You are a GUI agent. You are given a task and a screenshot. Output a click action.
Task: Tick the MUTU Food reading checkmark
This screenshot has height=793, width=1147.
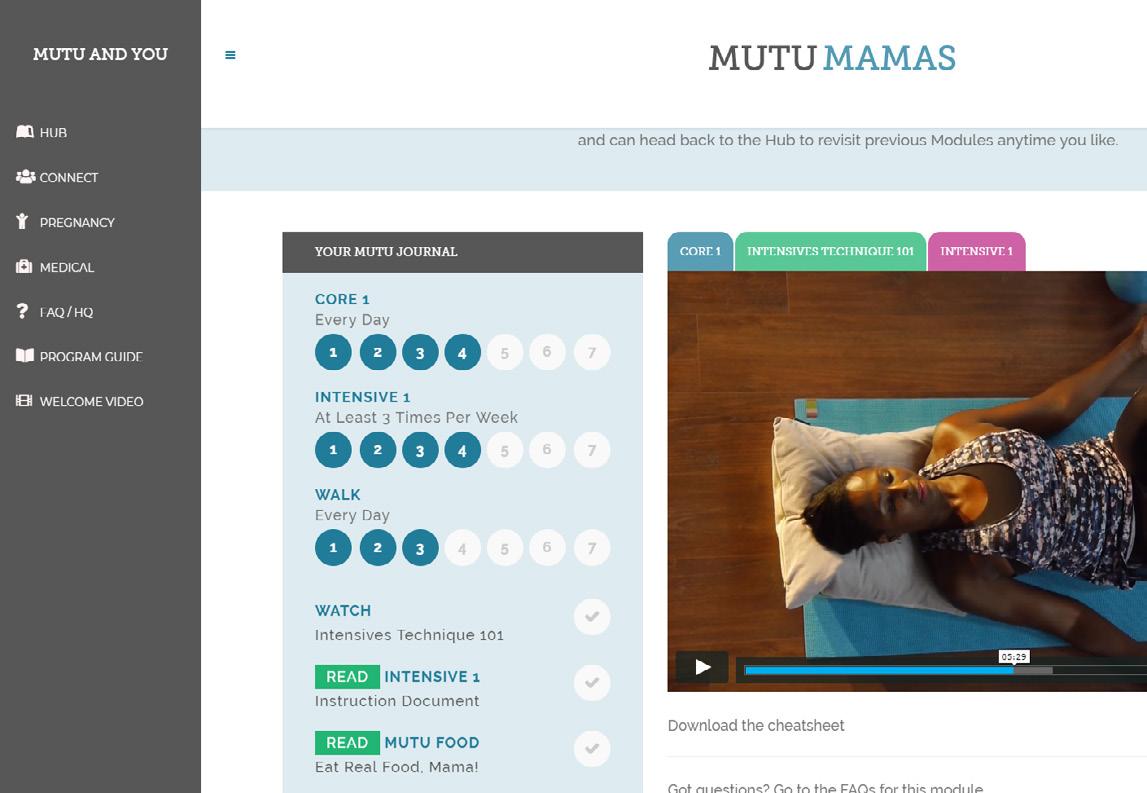tap(592, 748)
